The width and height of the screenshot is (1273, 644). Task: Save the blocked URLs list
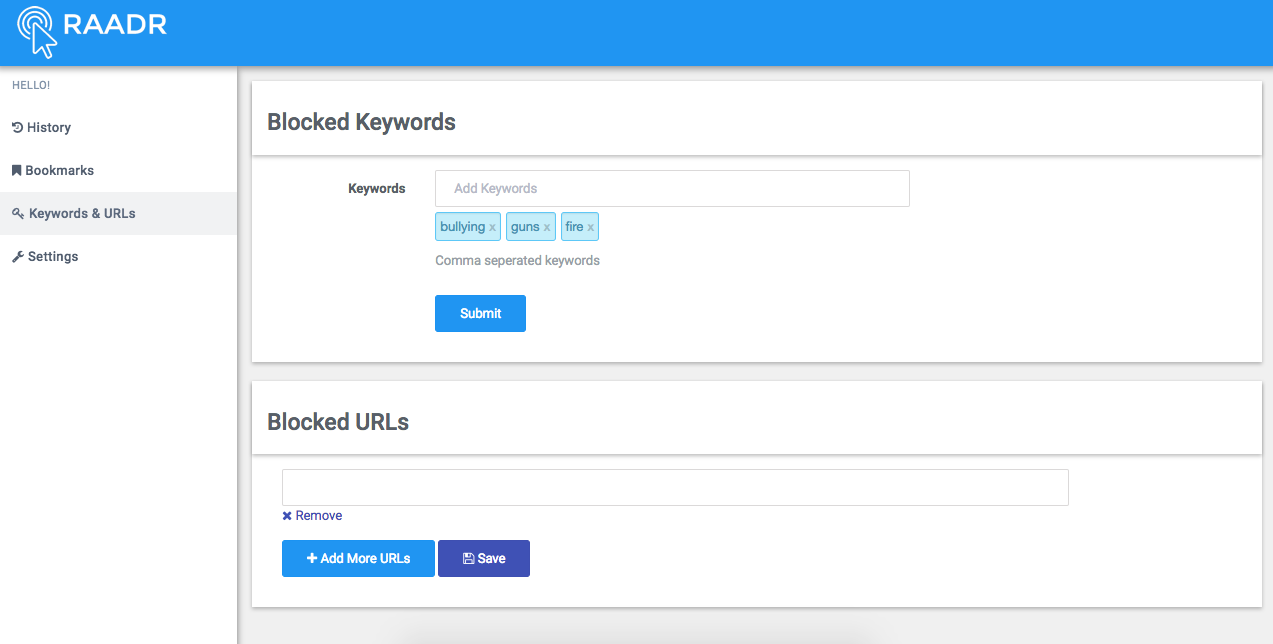pyautogui.click(x=484, y=559)
